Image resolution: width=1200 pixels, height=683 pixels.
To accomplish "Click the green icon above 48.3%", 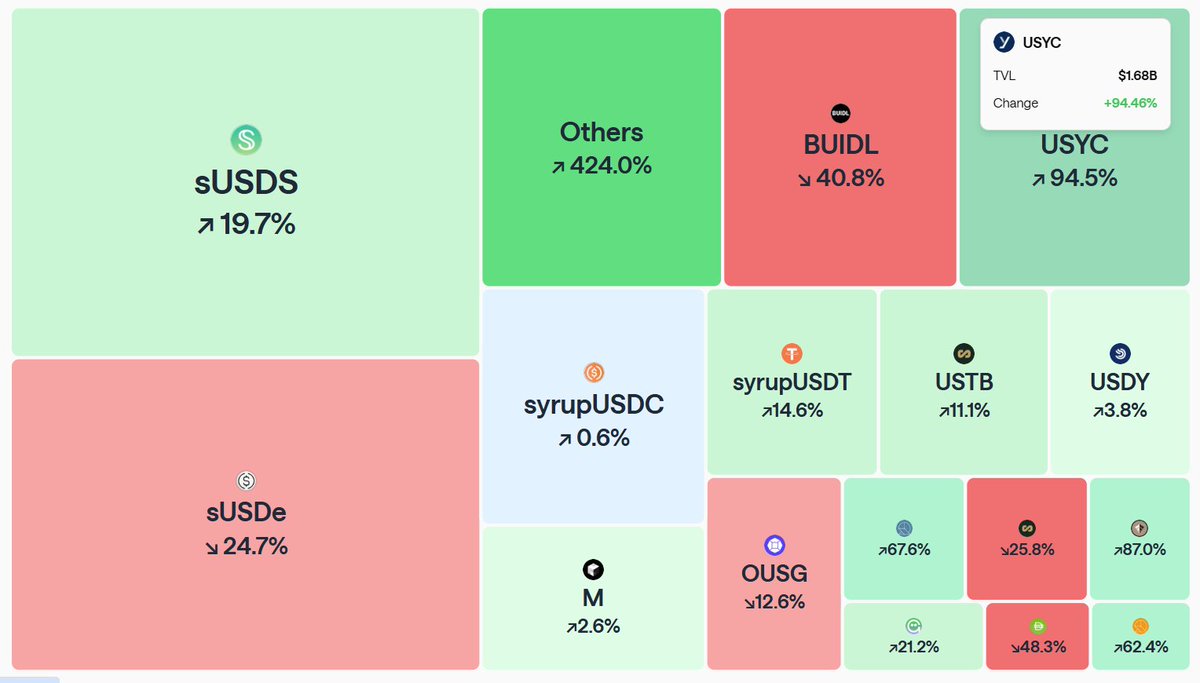I will click(x=1037, y=627).
